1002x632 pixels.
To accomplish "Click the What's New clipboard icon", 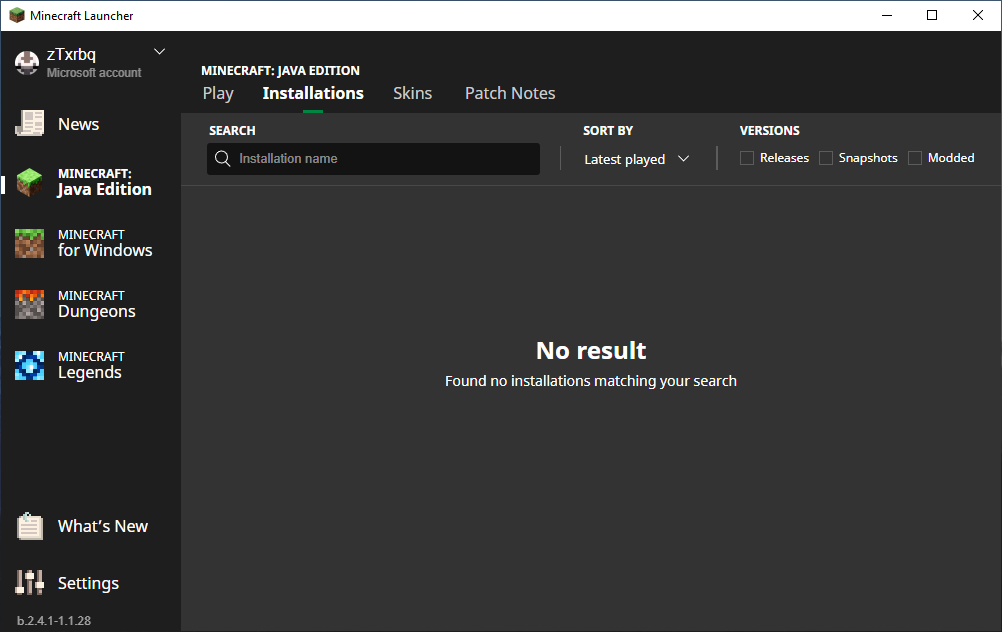I will point(29,526).
